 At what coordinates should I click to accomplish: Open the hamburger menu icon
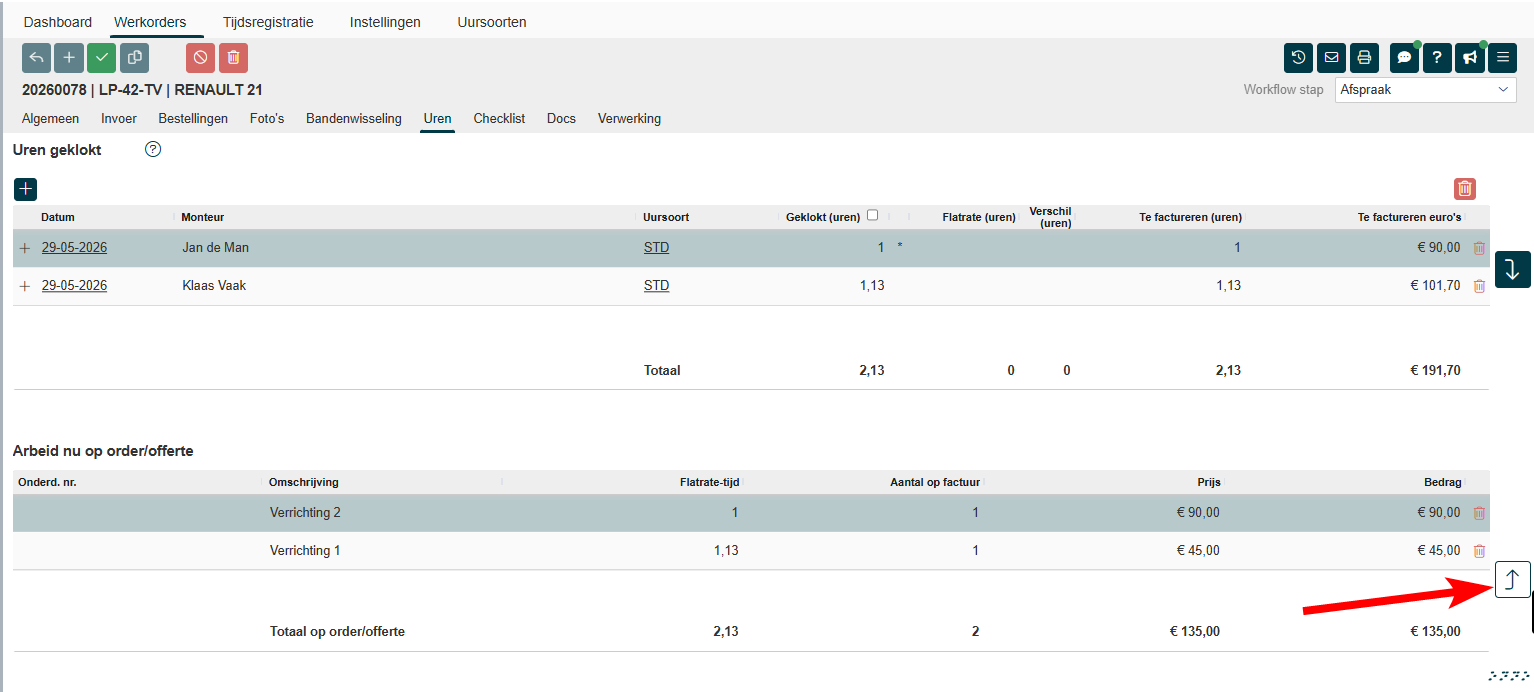pyautogui.click(x=1502, y=58)
